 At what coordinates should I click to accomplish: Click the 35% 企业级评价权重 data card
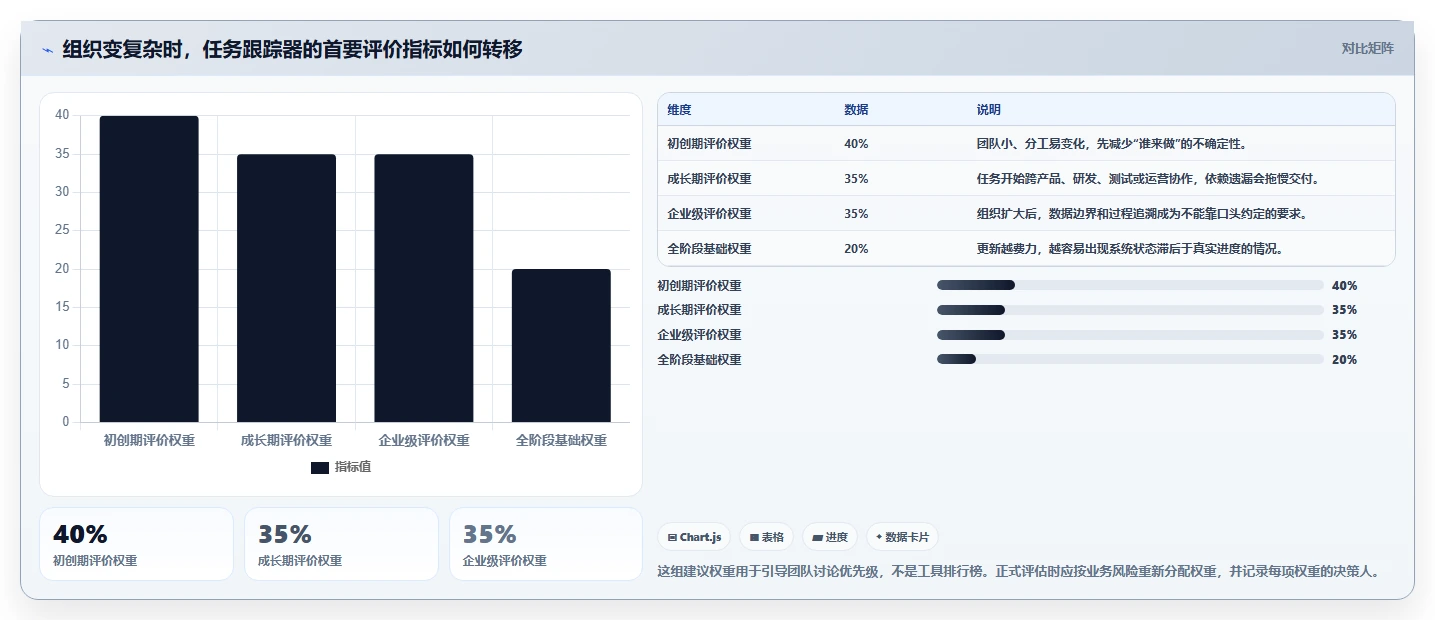546,544
